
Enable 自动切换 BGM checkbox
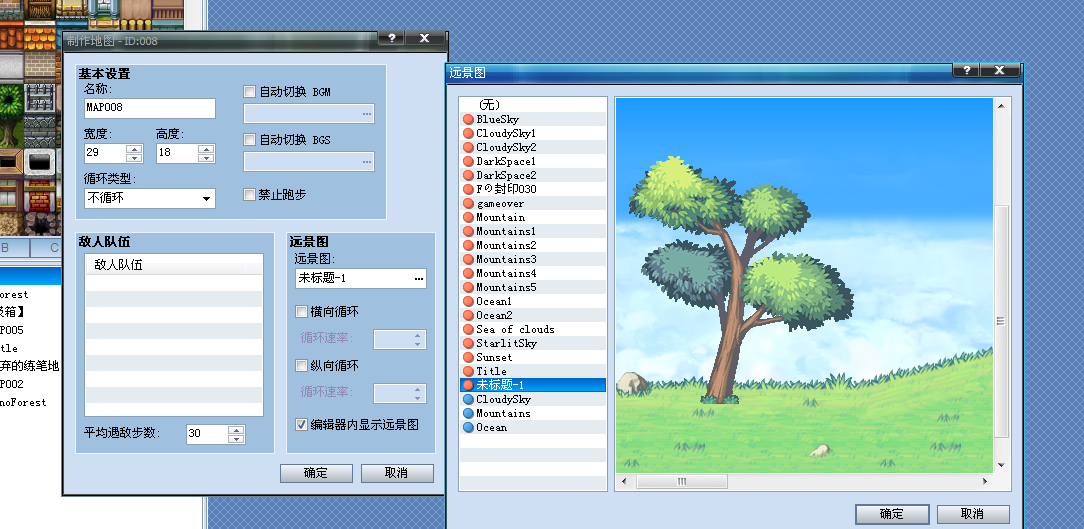coord(250,91)
